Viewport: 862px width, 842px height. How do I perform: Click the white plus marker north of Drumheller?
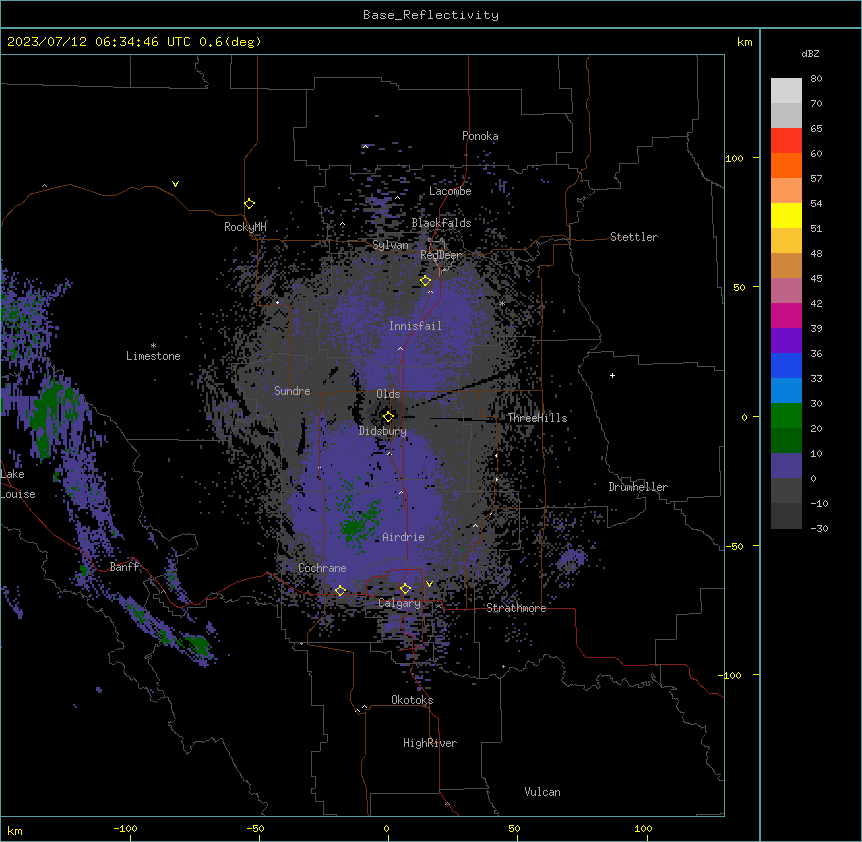pos(612,375)
